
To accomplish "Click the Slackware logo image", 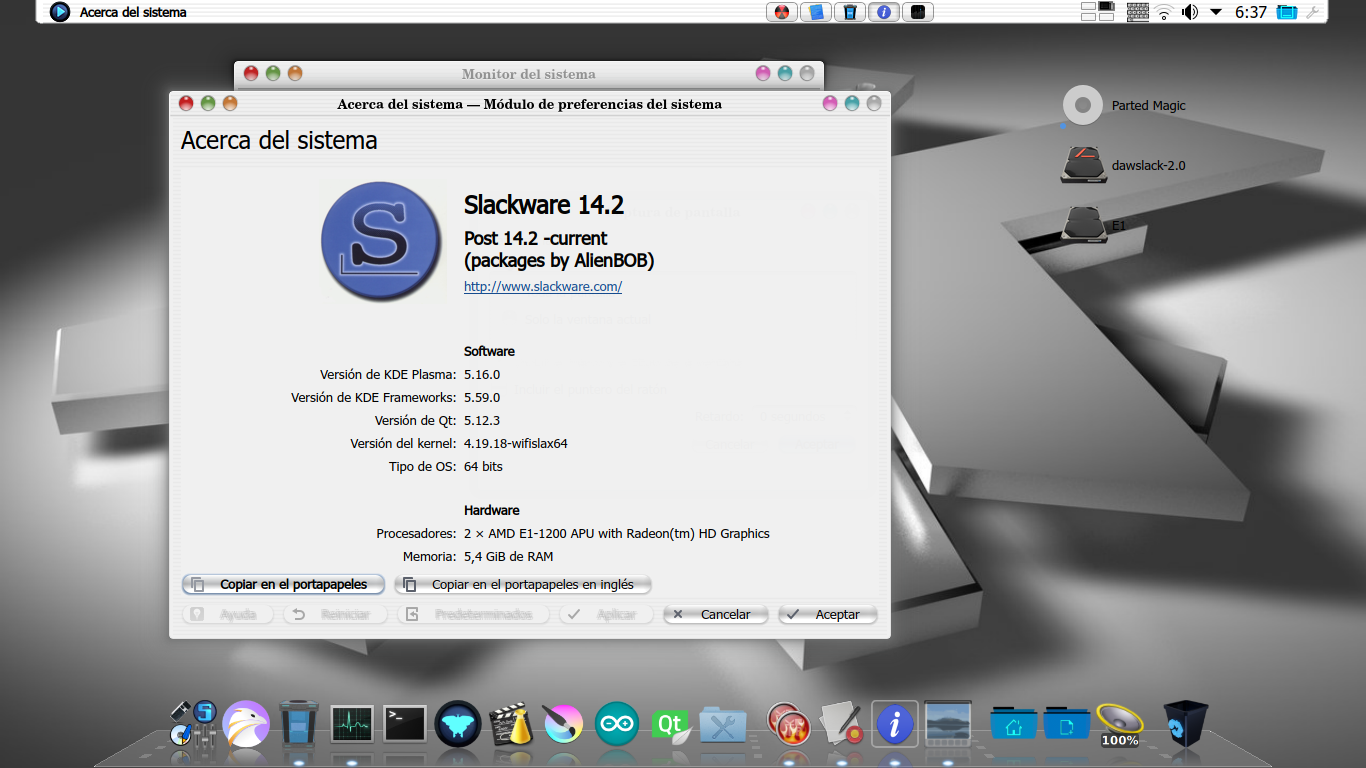I will click(381, 241).
